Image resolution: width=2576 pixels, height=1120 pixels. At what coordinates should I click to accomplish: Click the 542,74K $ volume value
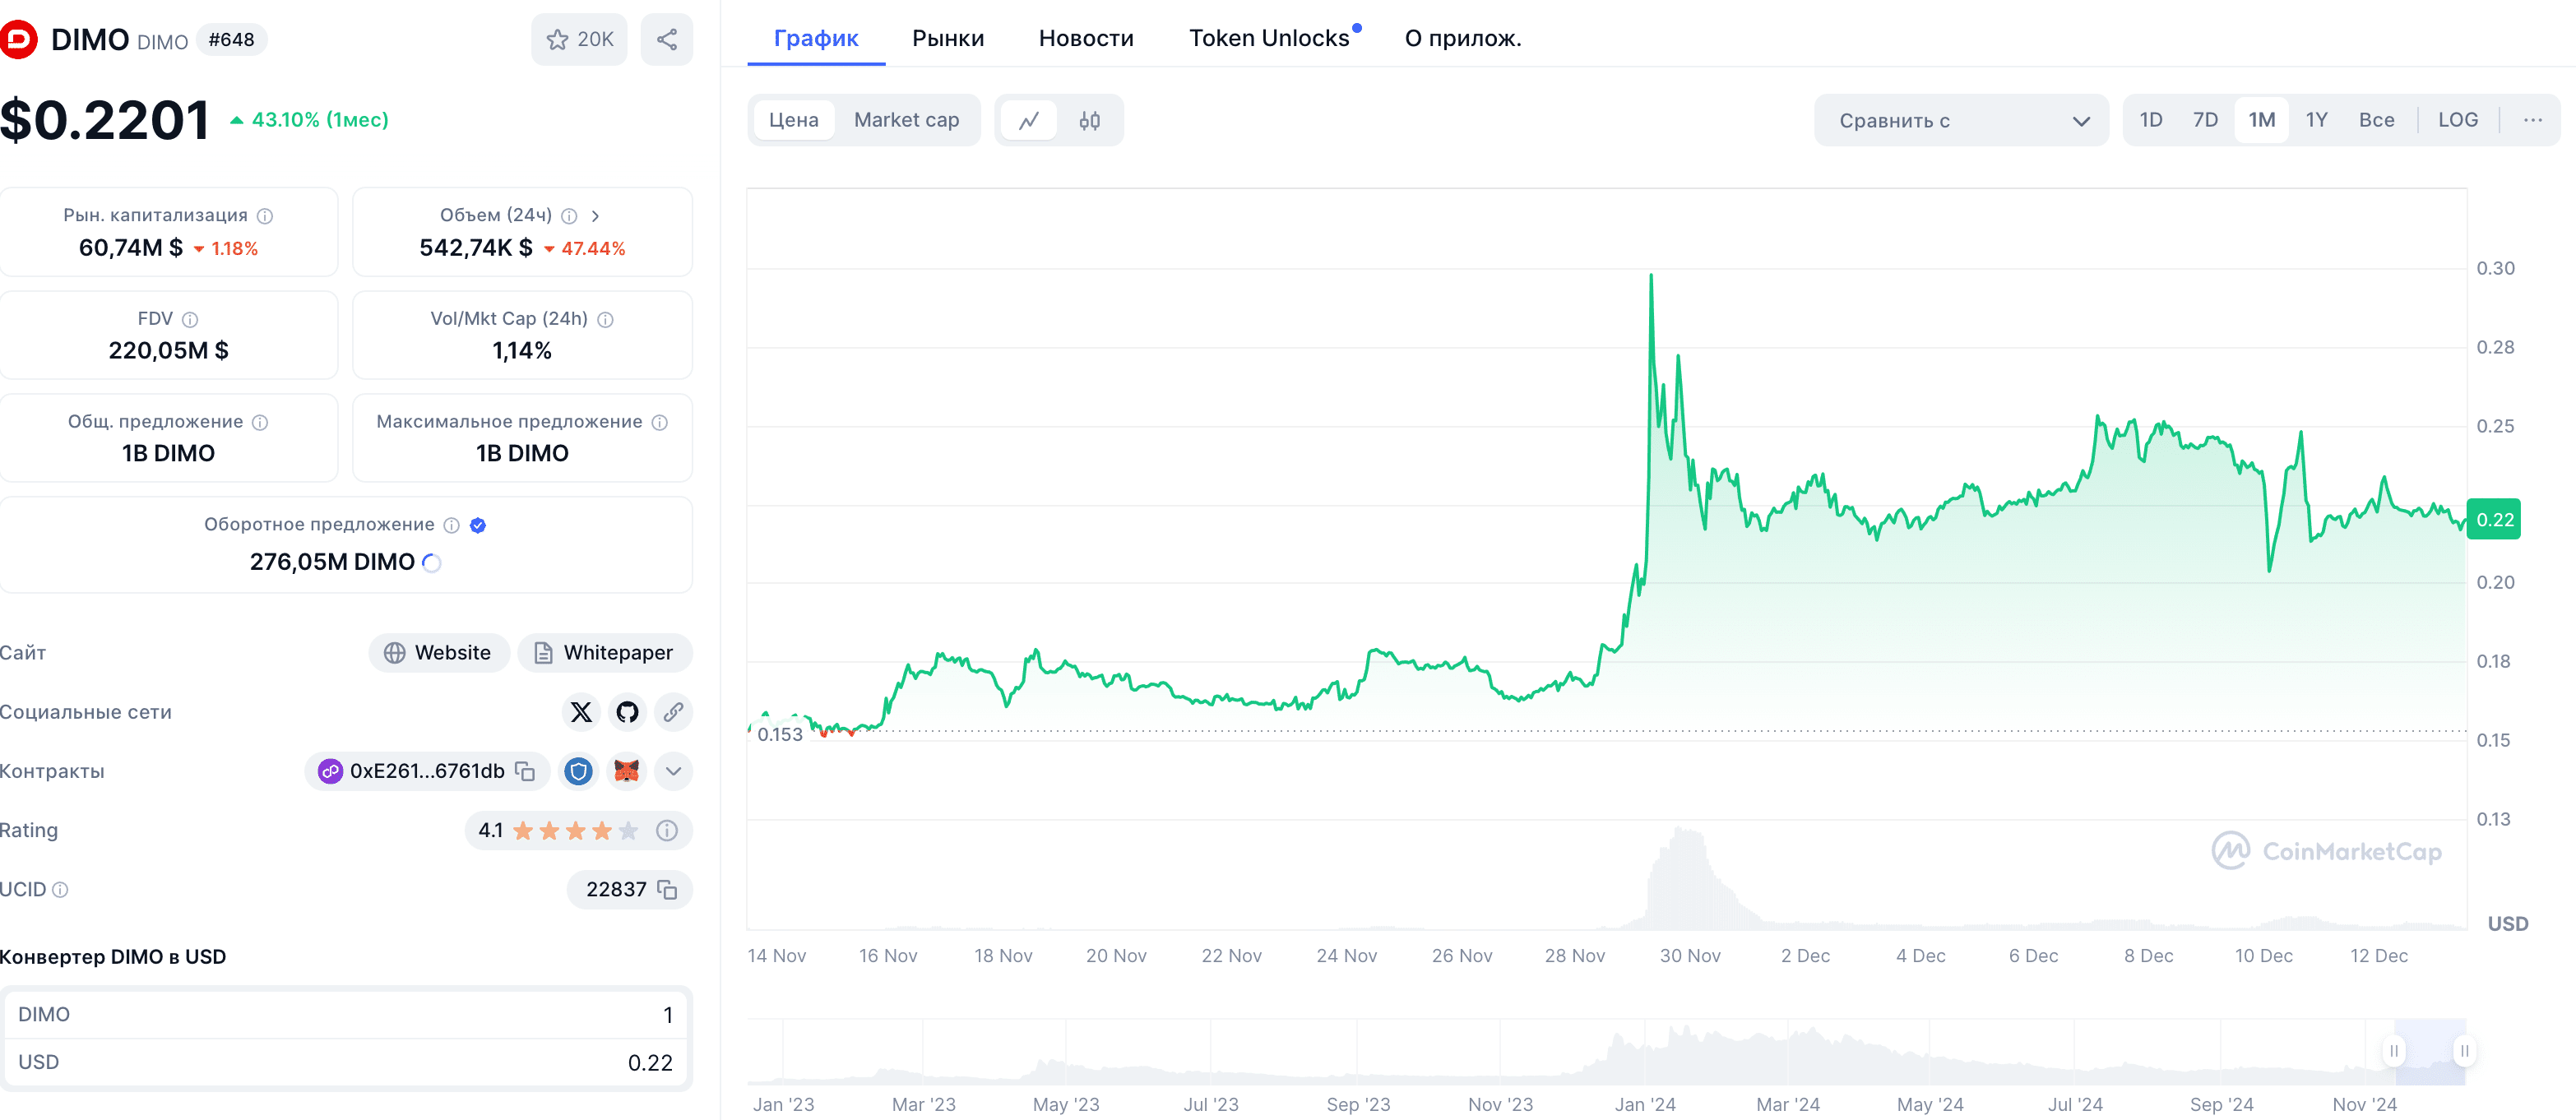[476, 248]
